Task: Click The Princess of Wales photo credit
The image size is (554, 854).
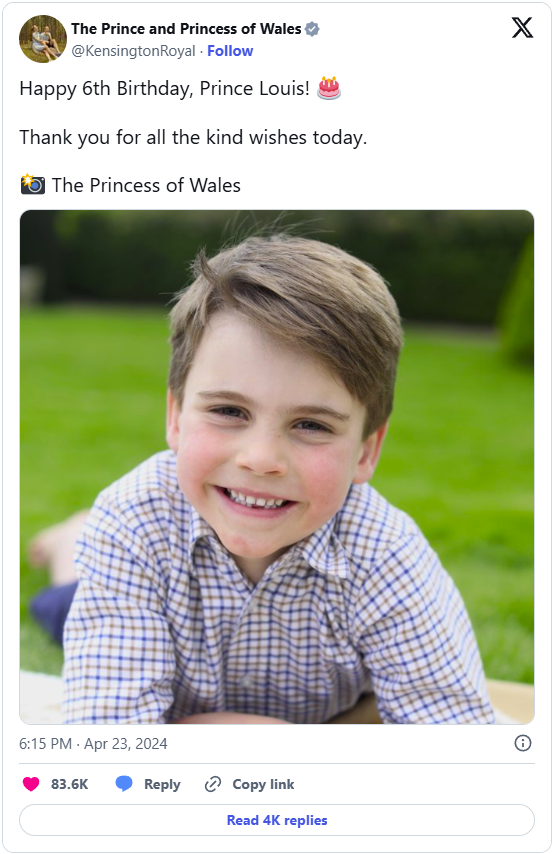Action: tap(146, 185)
